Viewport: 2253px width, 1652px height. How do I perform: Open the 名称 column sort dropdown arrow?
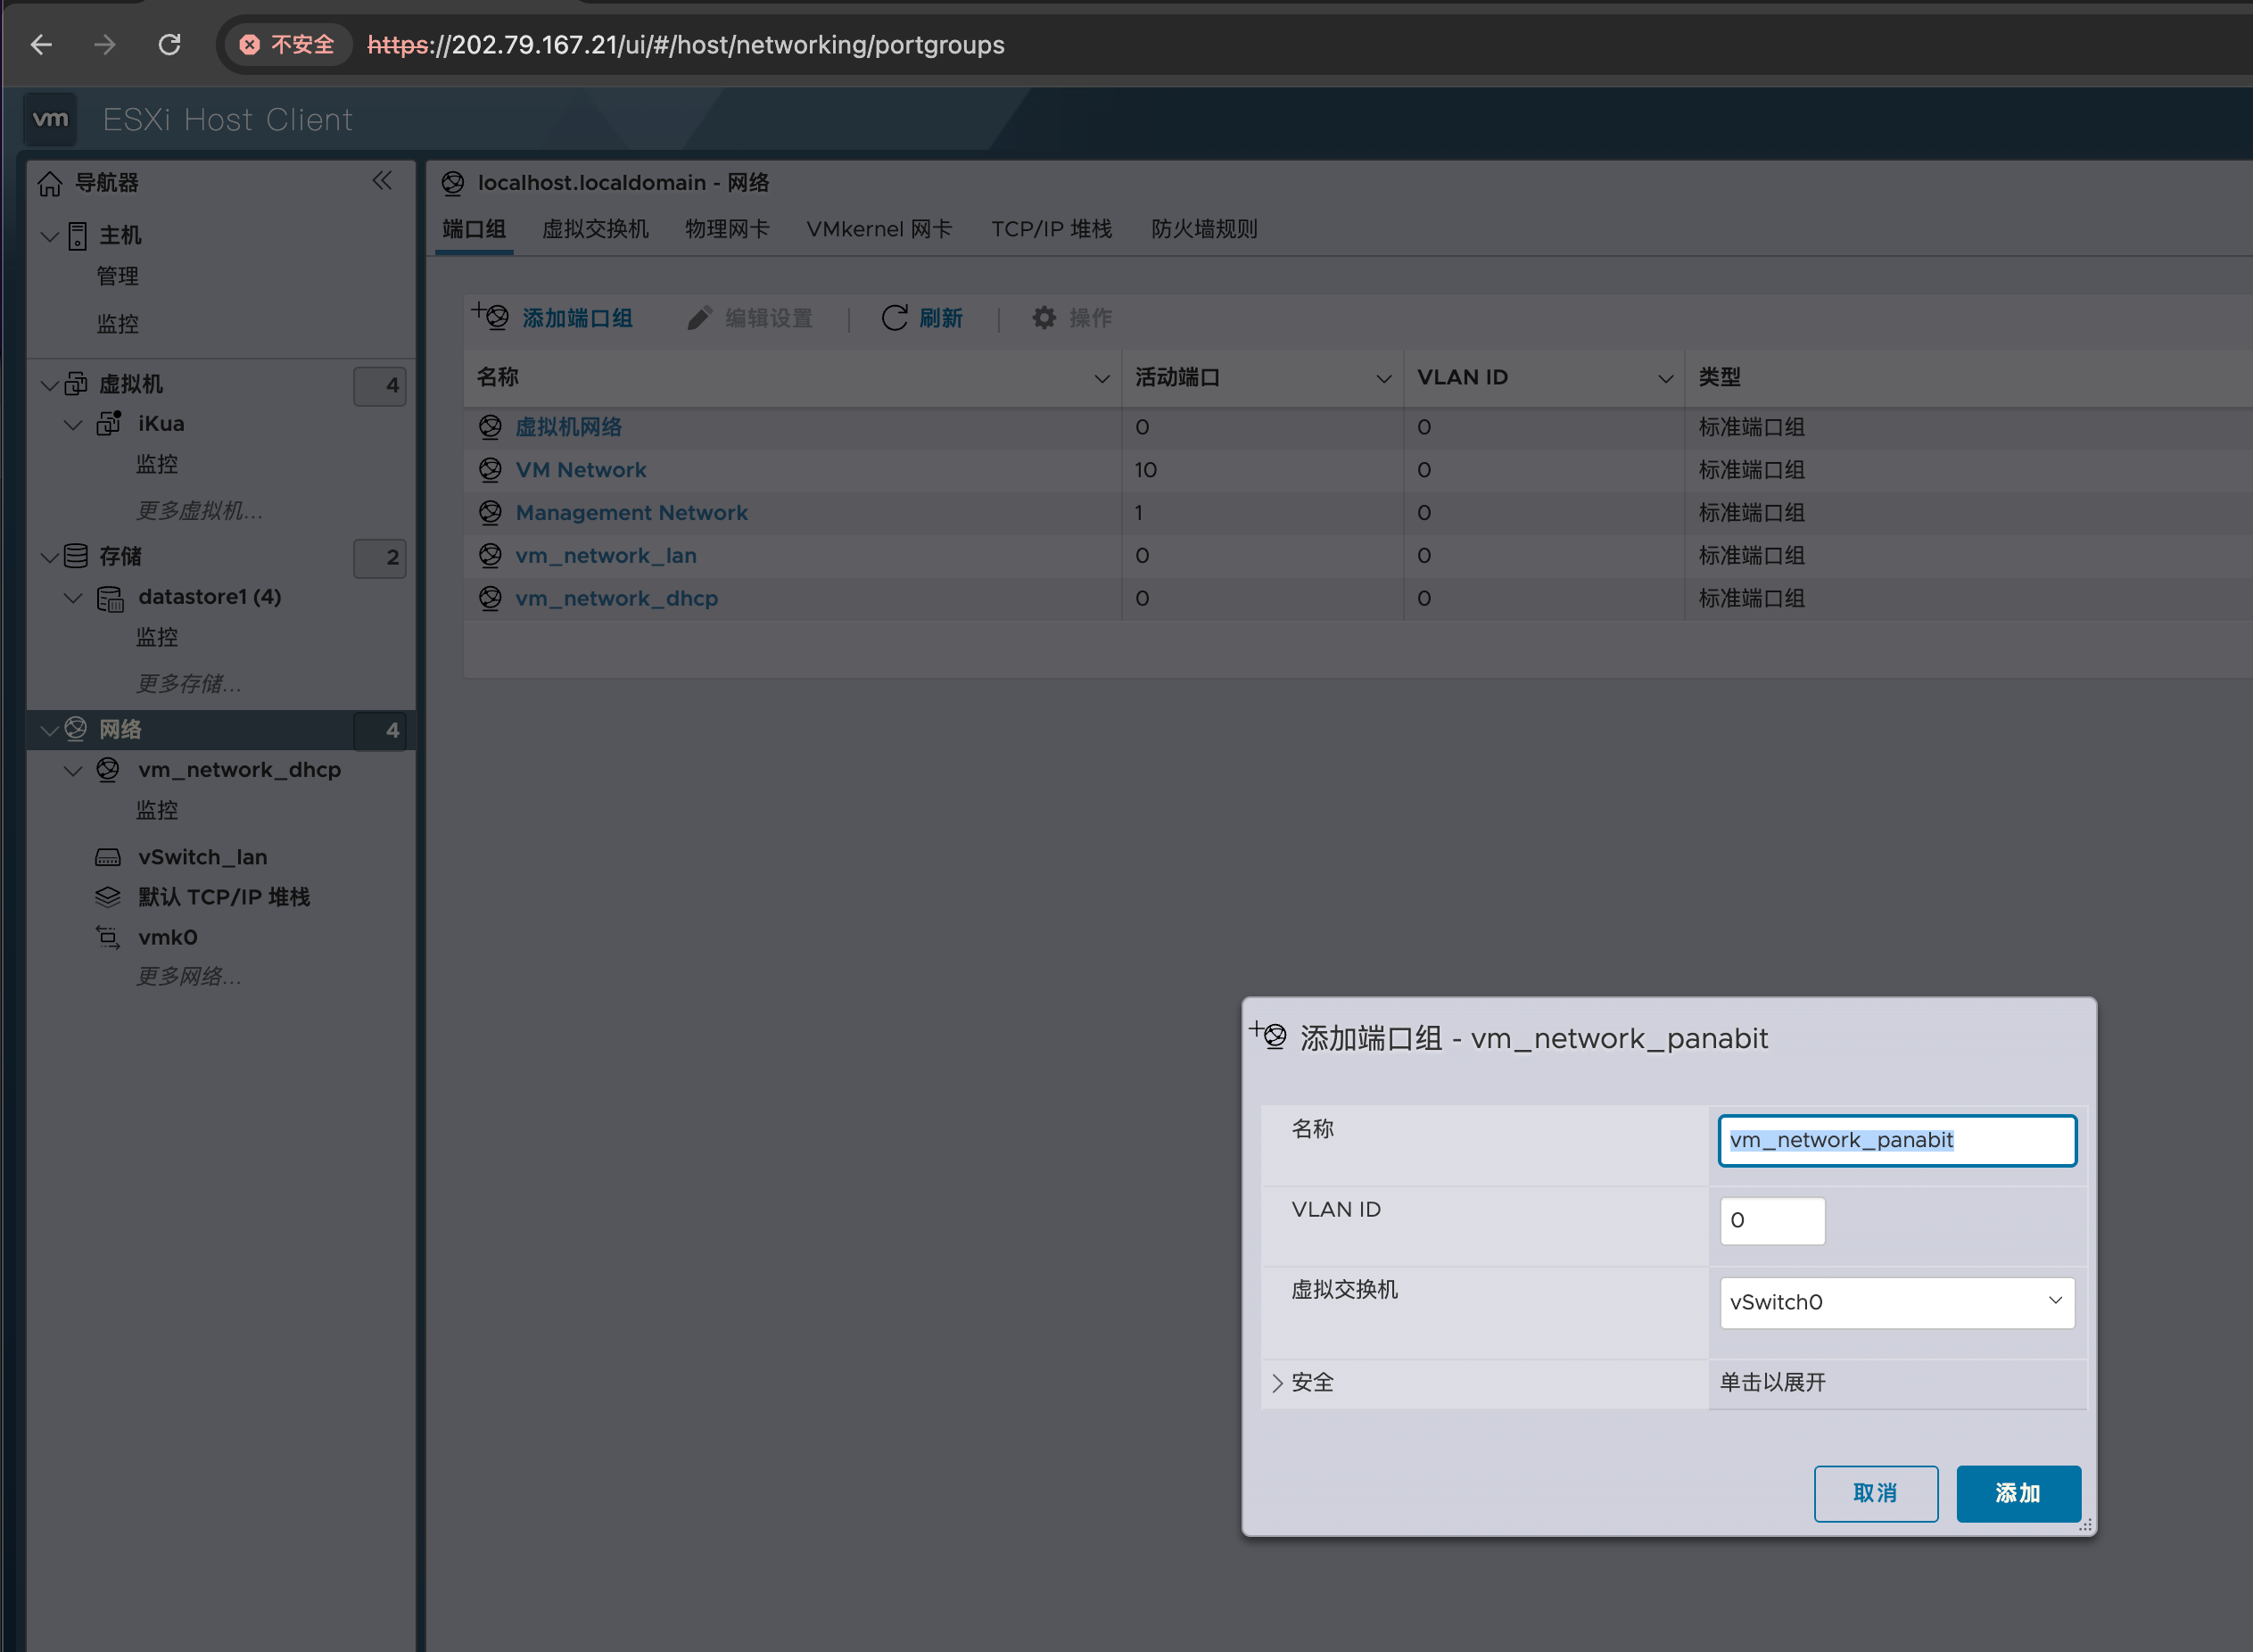click(x=1101, y=378)
